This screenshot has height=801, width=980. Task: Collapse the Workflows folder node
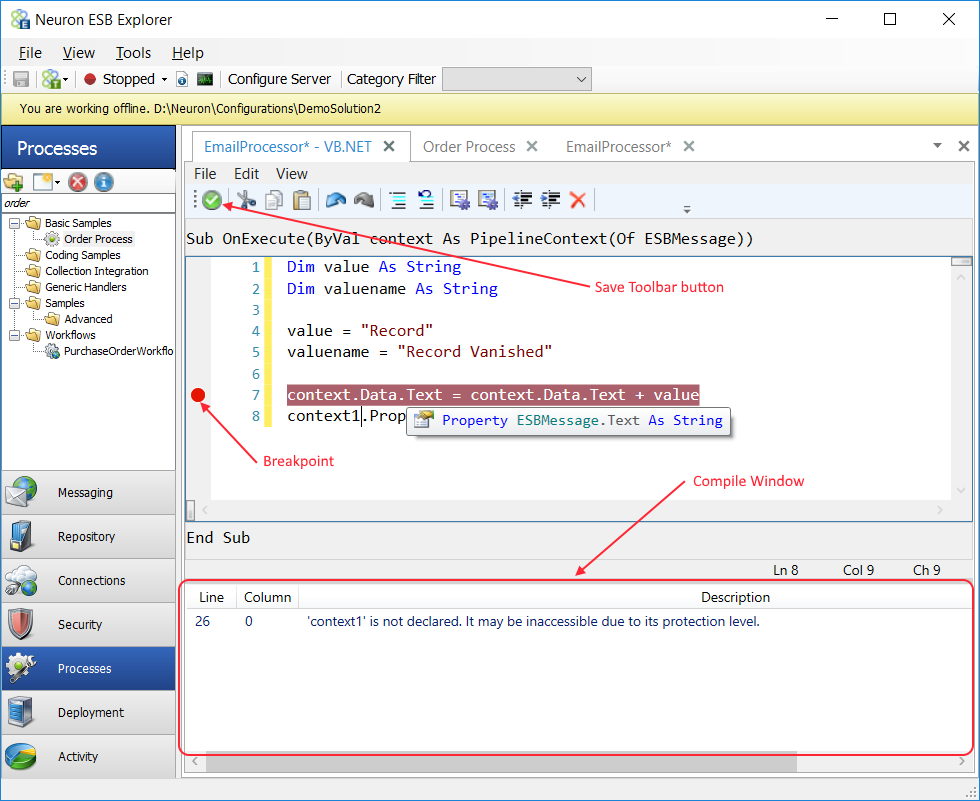[x=14, y=335]
